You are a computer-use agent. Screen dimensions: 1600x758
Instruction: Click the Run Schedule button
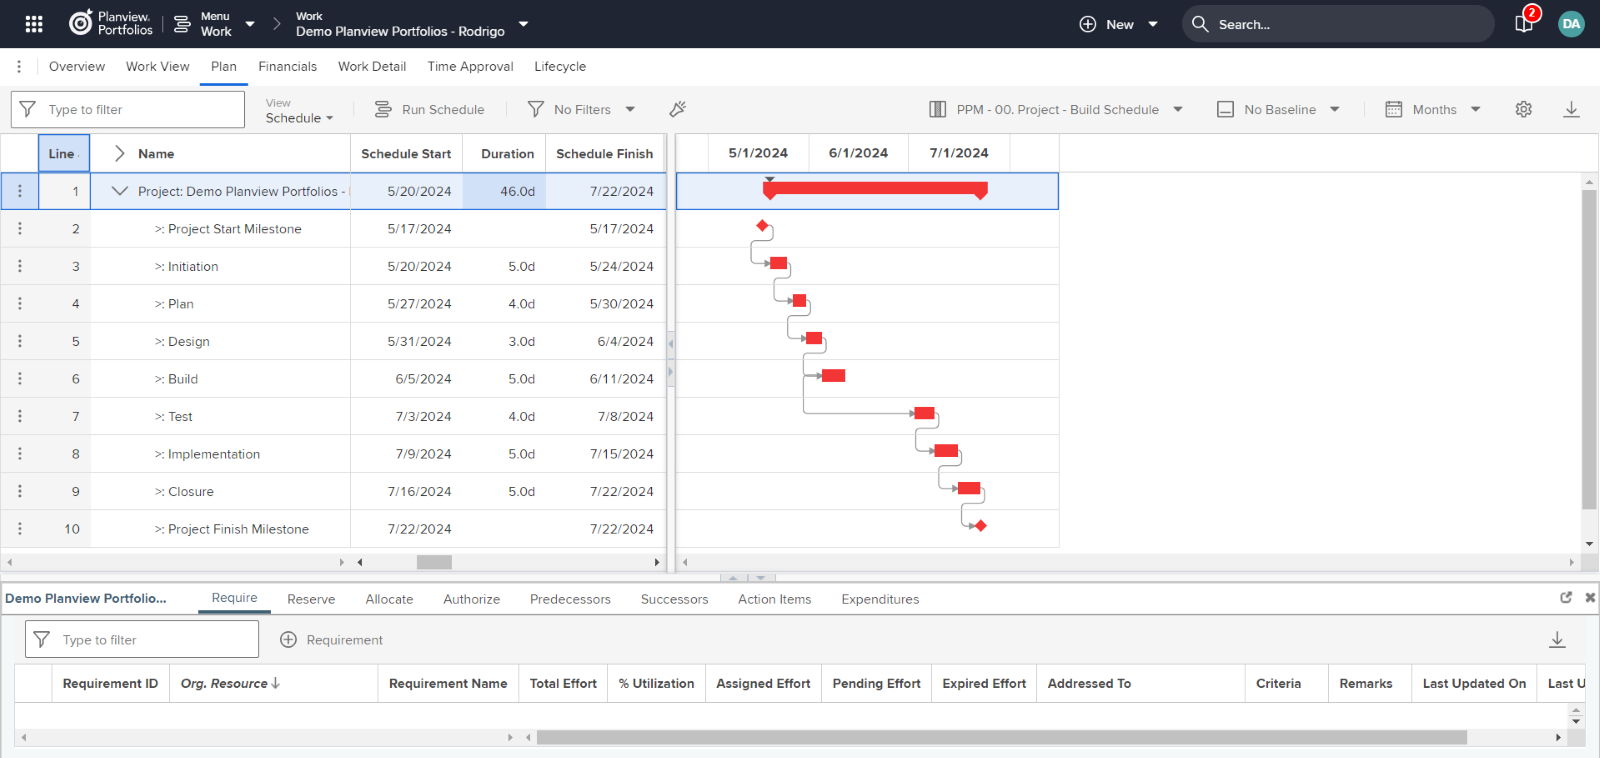[x=429, y=109]
